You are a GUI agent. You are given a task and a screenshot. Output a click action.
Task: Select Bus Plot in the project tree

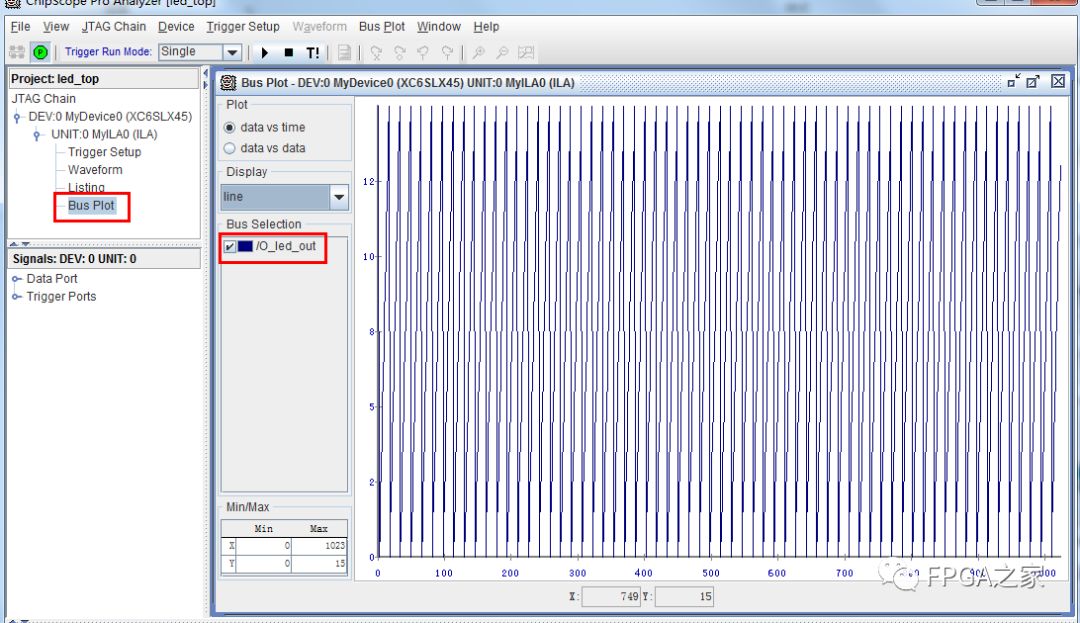[x=91, y=206]
